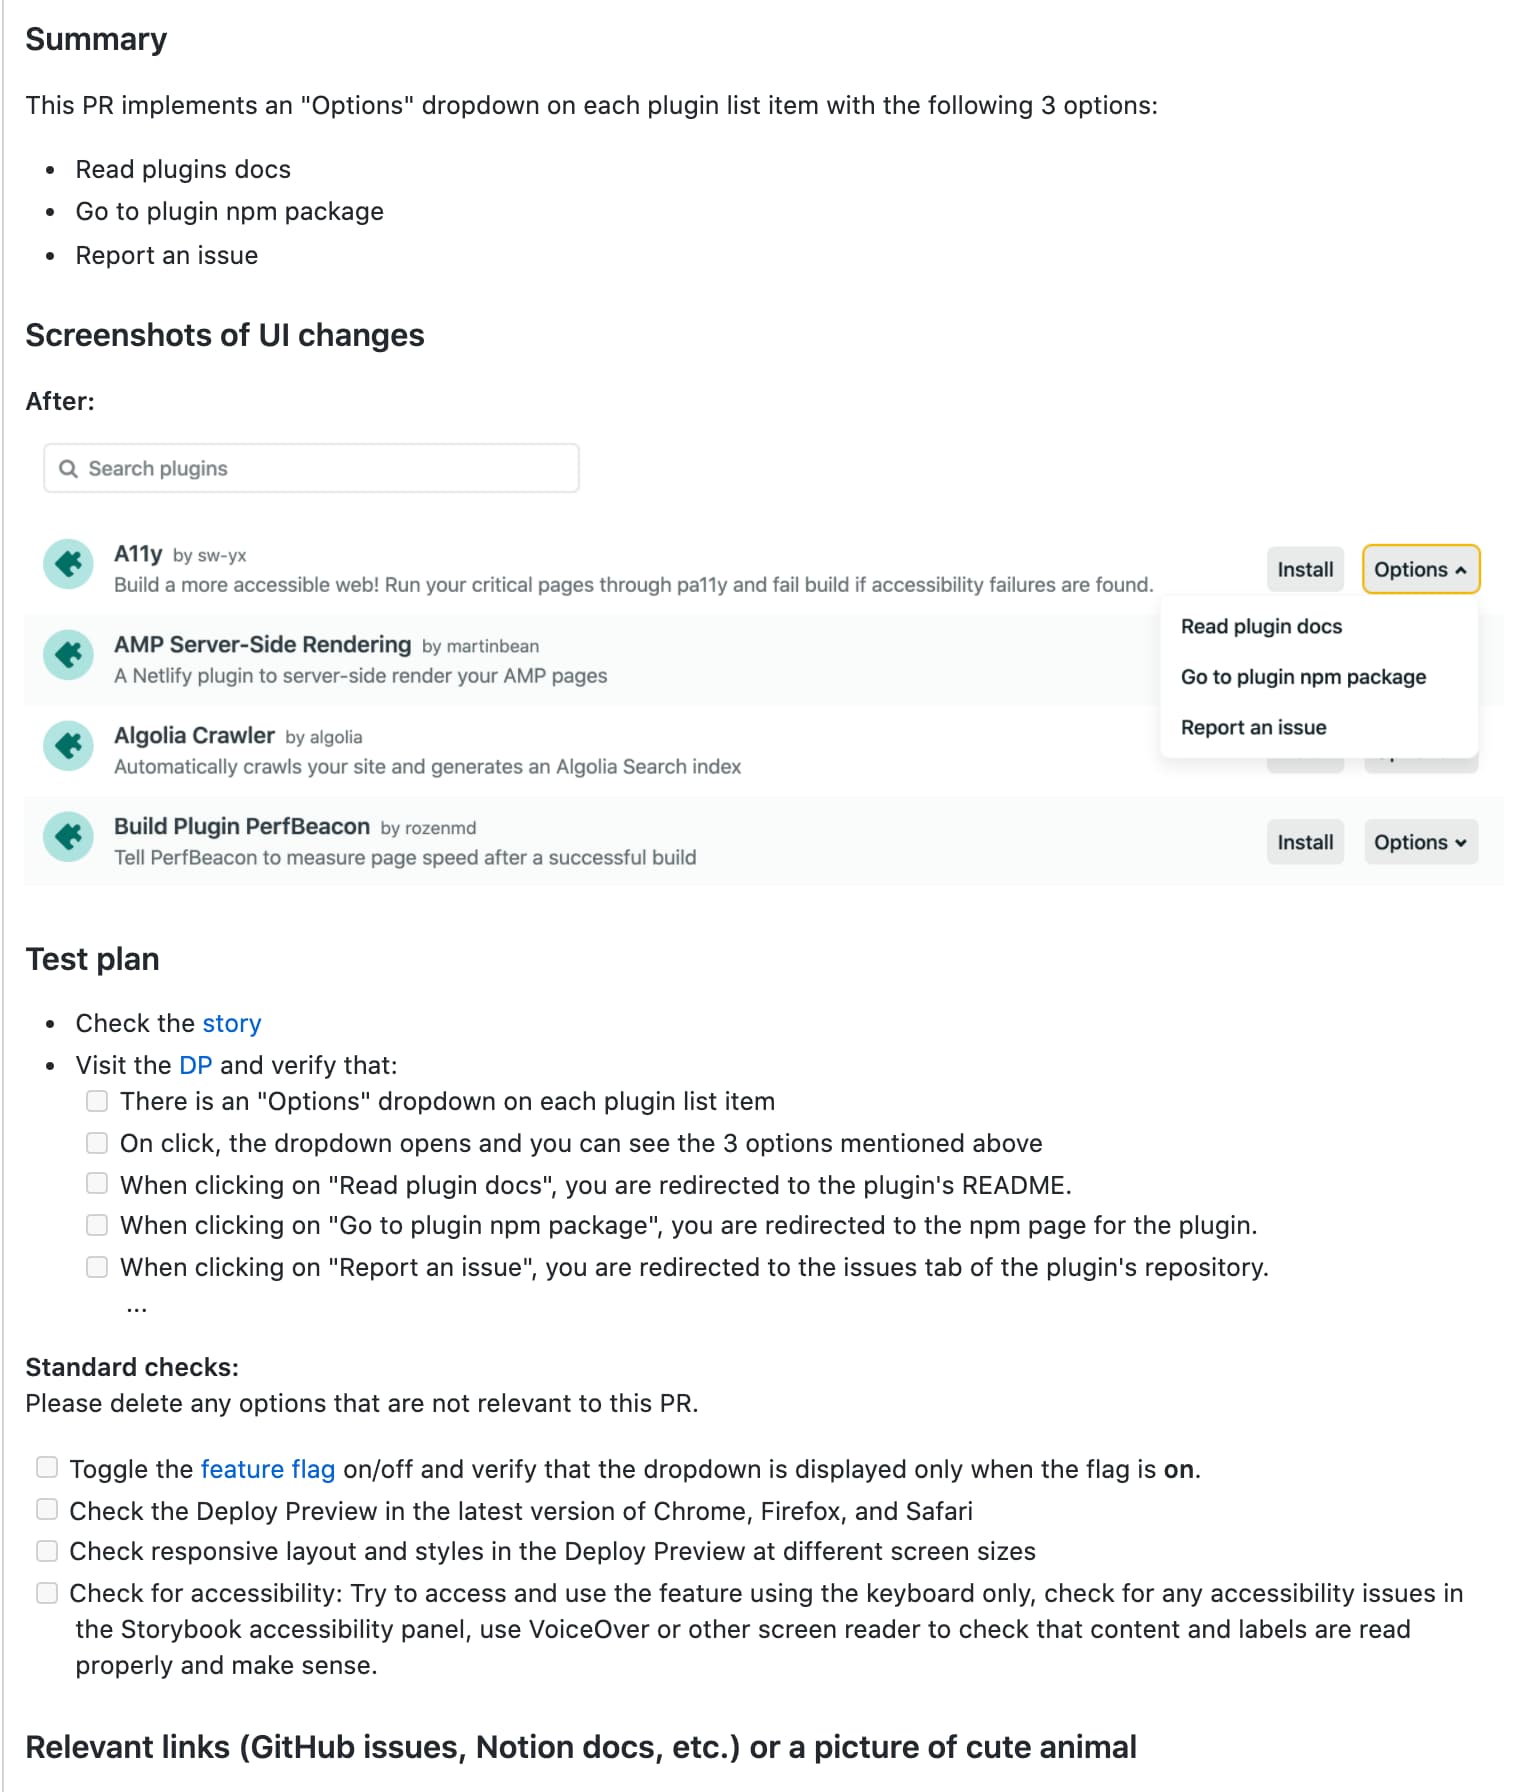Enable the accessibility check checkbox

[x=47, y=1593]
